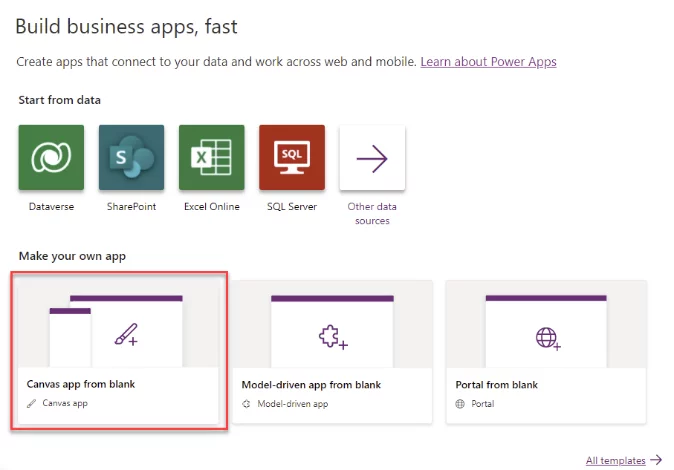
Task: Select the SharePoint data source icon
Action: pos(132,157)
